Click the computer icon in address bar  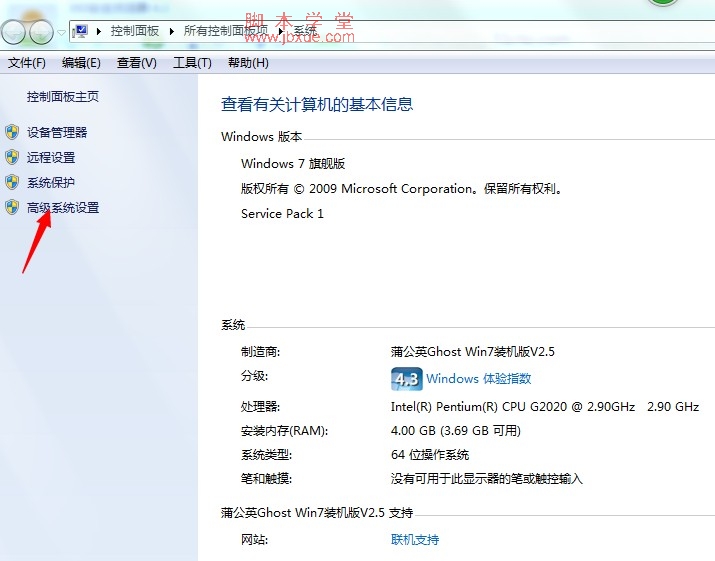(80, 31)
